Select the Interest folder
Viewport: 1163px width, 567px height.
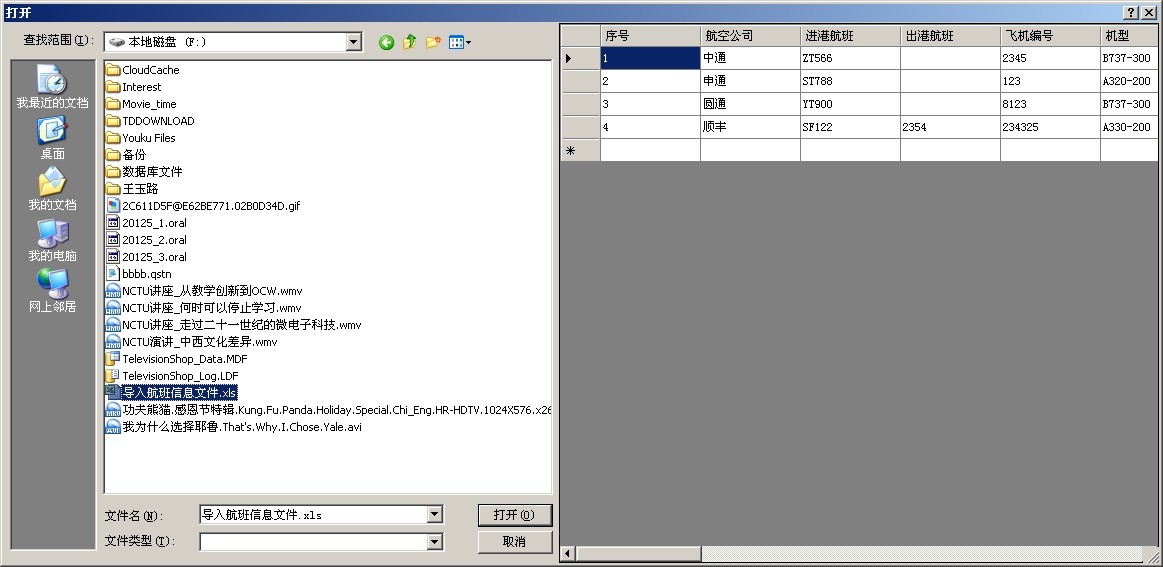tap(134, 87)
